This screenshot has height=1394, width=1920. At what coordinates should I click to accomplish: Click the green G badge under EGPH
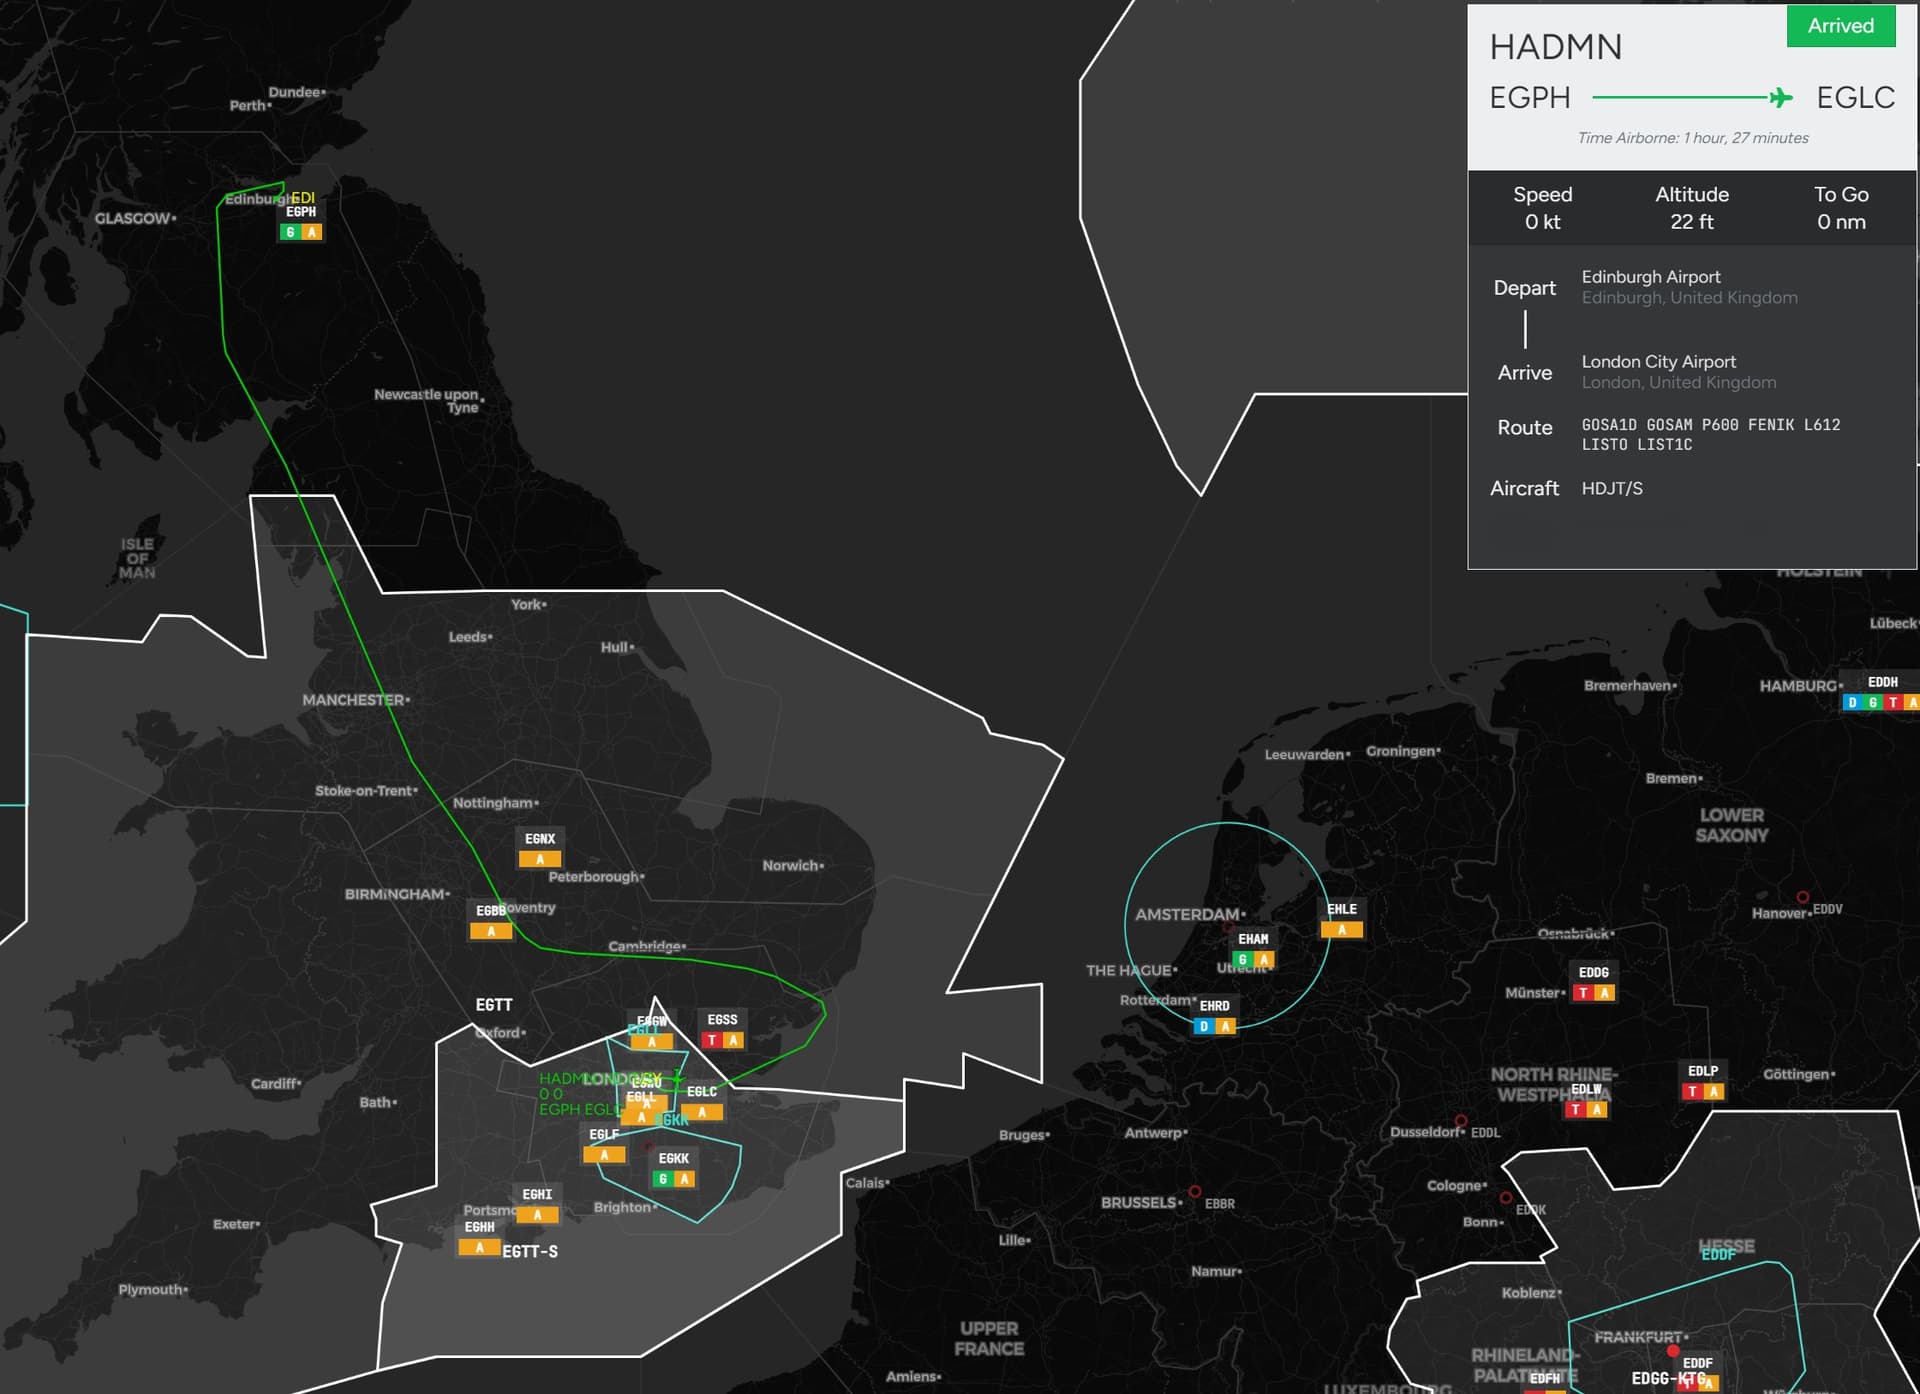tap(290, 232)
